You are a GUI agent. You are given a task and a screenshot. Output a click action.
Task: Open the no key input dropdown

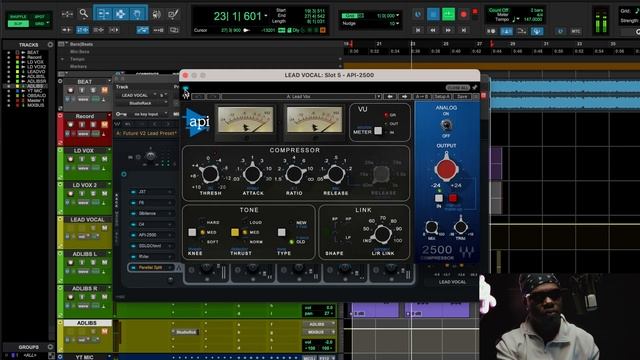click(147, 114)
